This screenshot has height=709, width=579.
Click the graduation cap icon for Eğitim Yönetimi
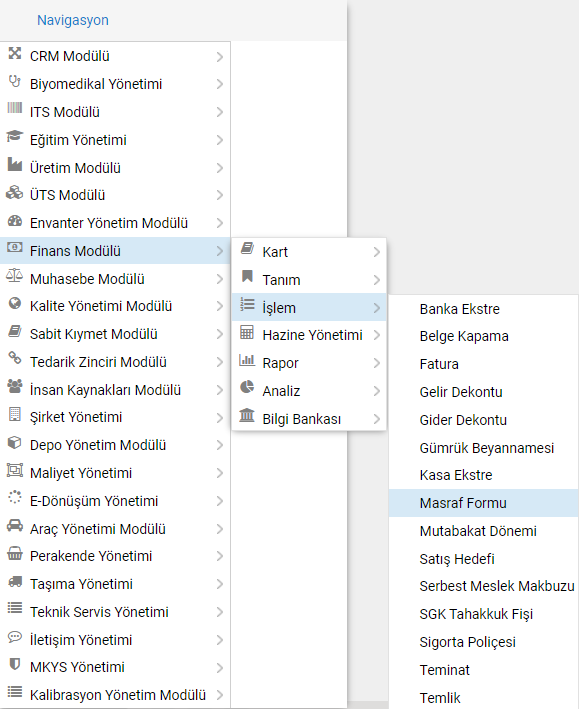tap(14, 136)
